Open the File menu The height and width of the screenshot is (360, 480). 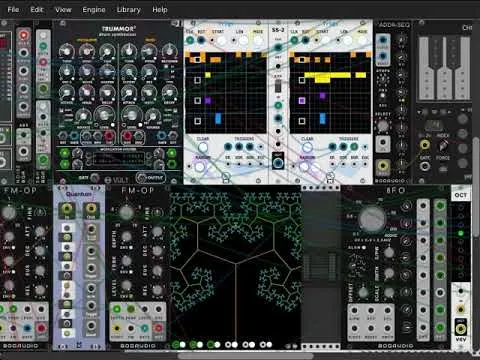[x=13, y=10]
